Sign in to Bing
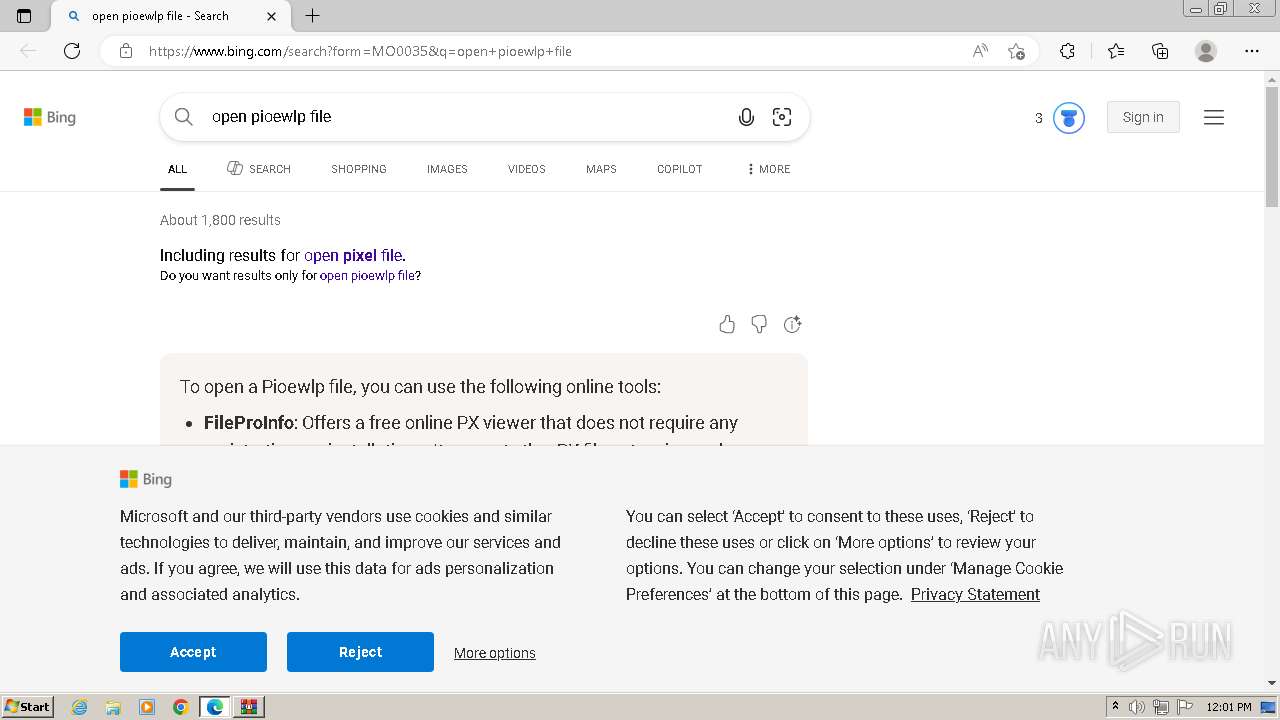Screen dimensions: 1280x720 point(1143,117)
